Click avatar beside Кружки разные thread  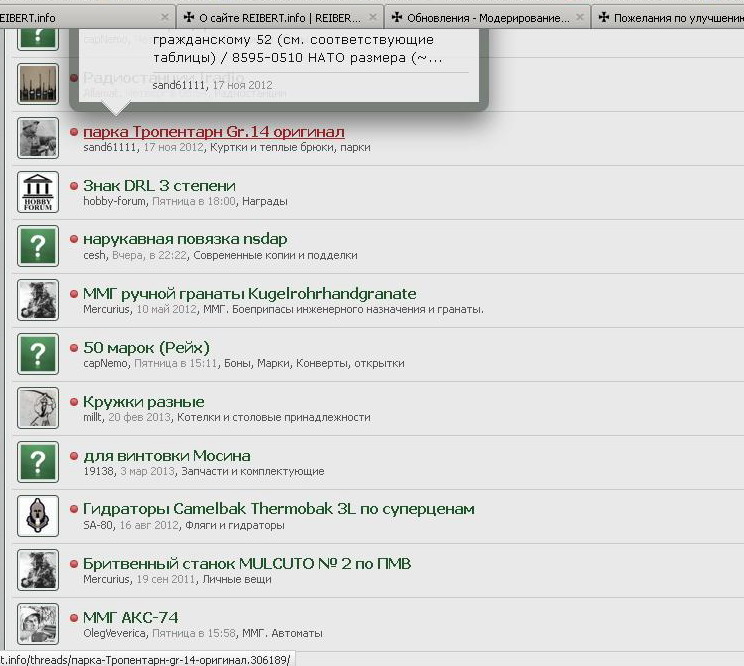click(38, 408)
